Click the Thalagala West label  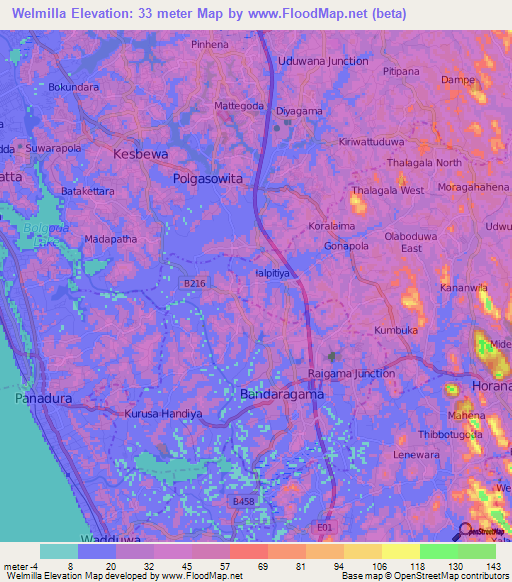click(x=388, y=191)
